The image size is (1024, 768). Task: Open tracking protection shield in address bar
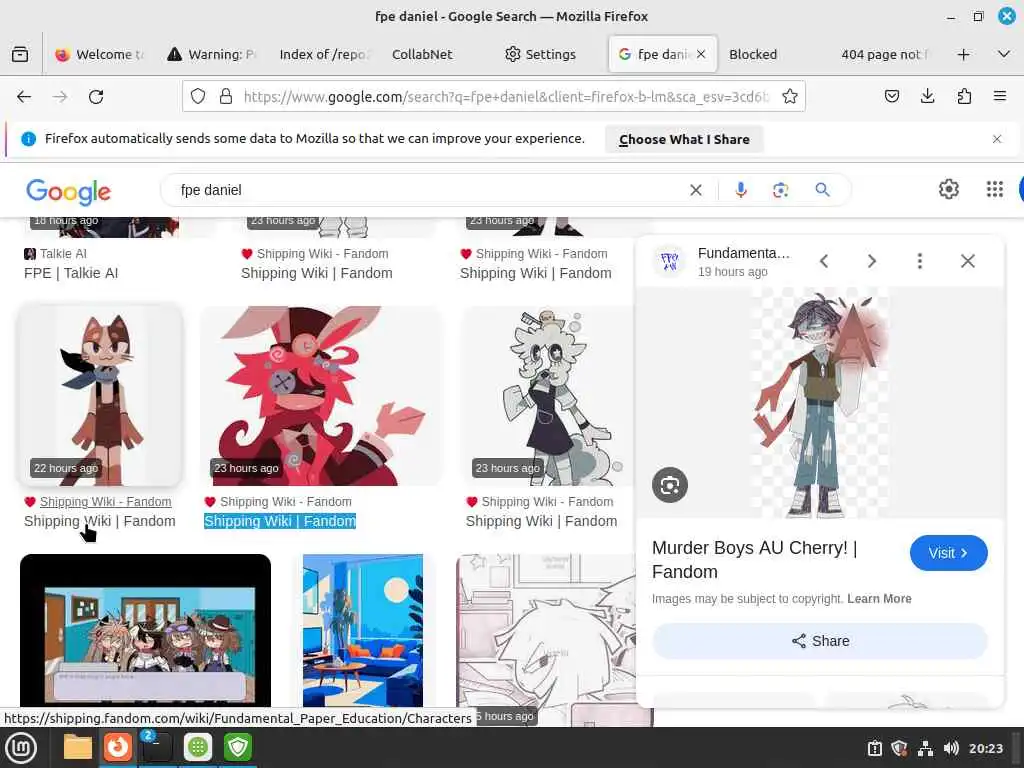pyautogui.click(x=198, y=97)
